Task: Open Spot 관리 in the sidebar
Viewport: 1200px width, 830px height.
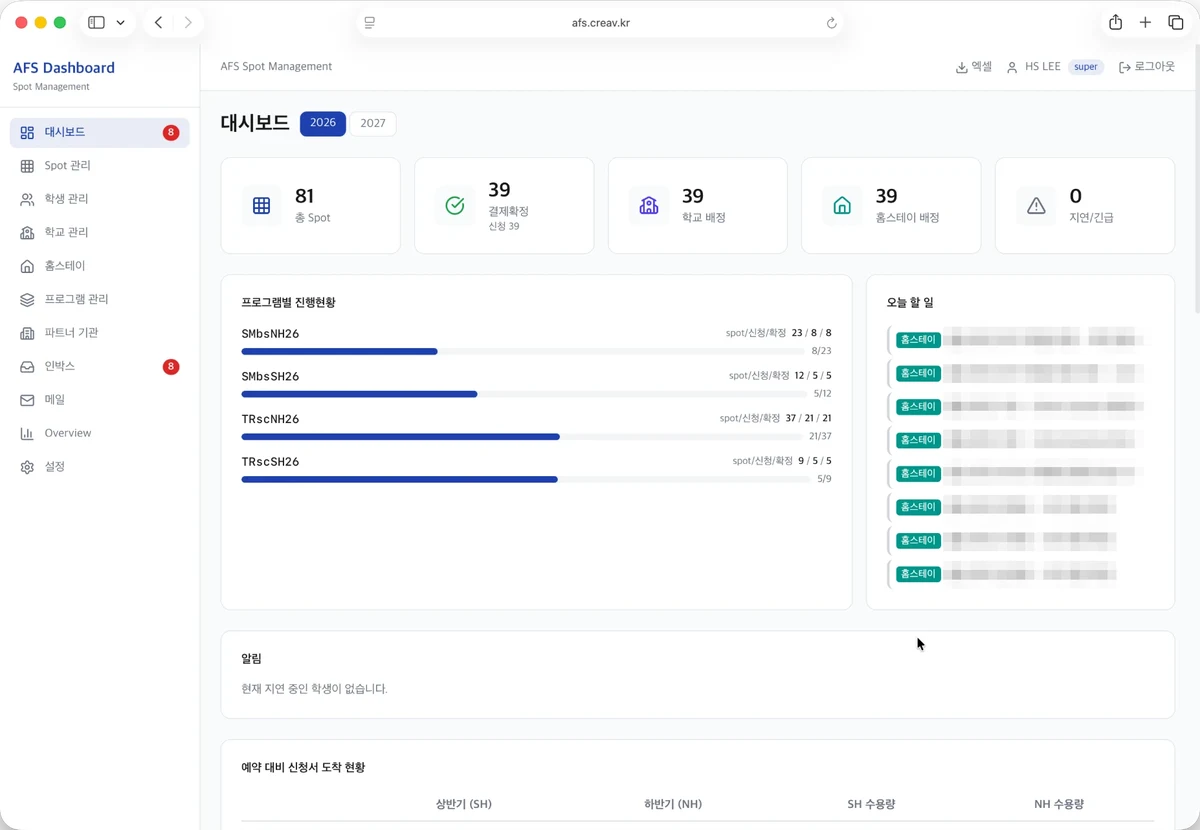Action: point(100,166)
